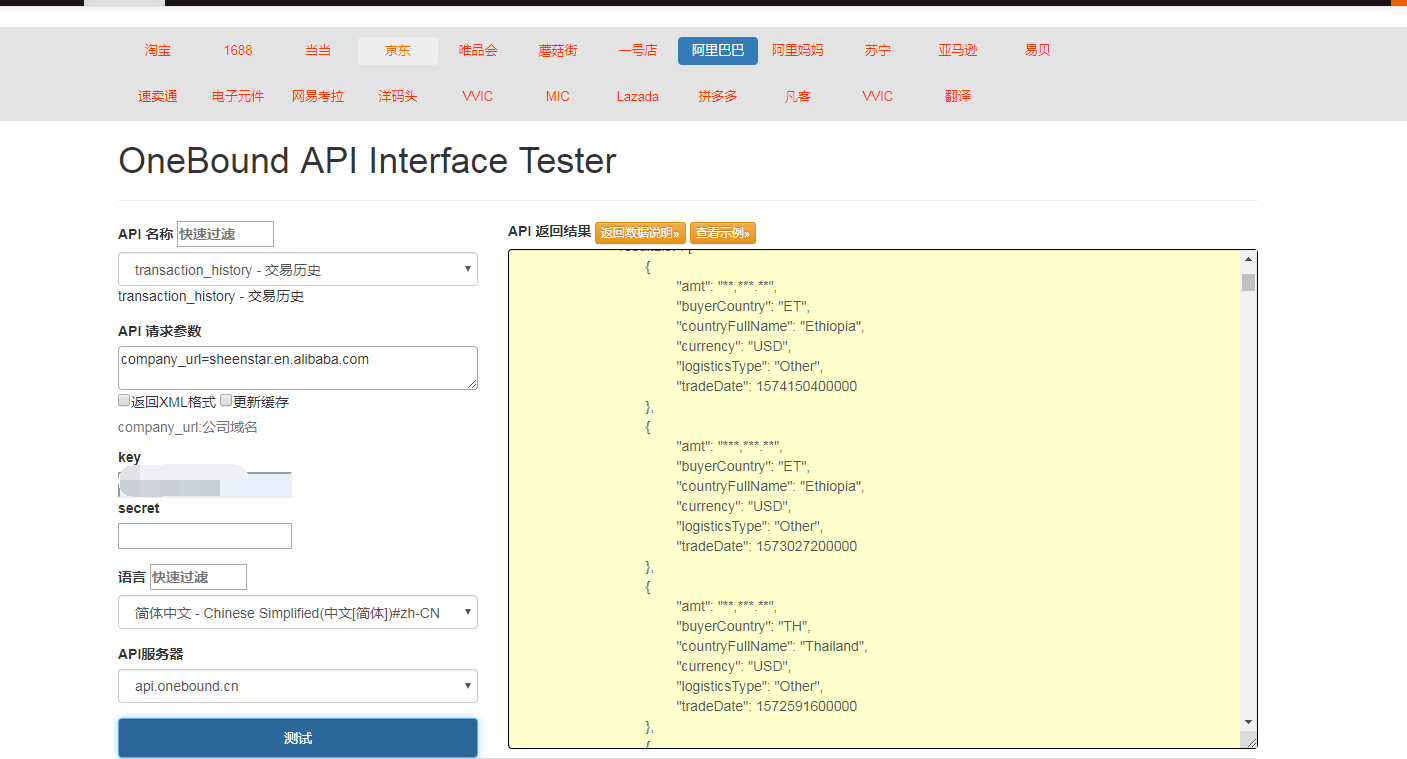Switch to the 1688 tab

click(238, 50)
